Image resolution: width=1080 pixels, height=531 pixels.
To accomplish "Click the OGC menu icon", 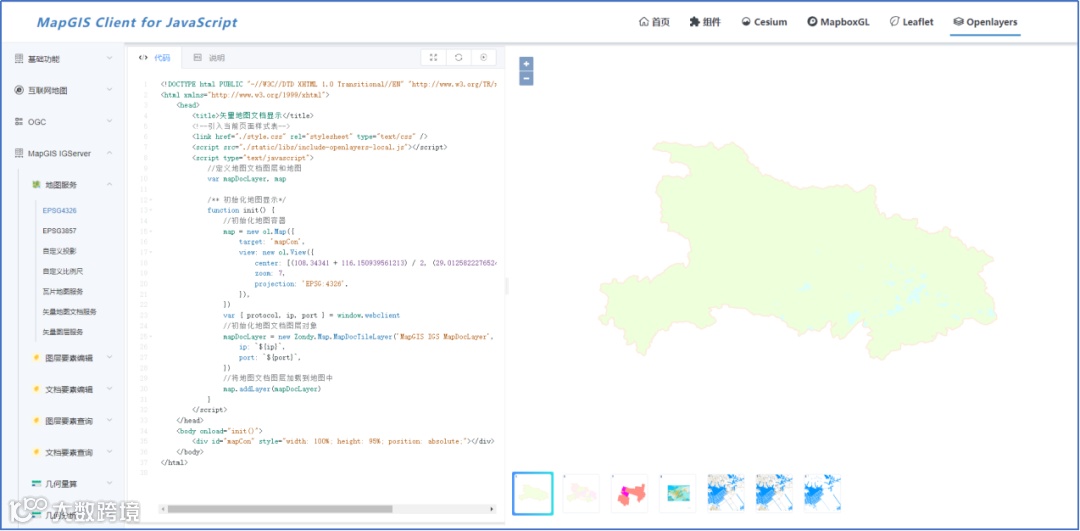I will tap(19, 122).
